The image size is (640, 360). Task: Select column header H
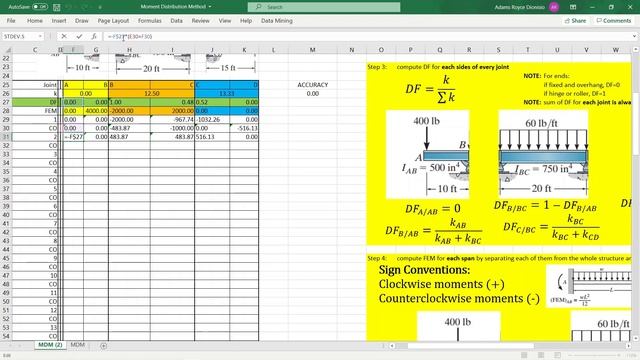click(129, 50)
